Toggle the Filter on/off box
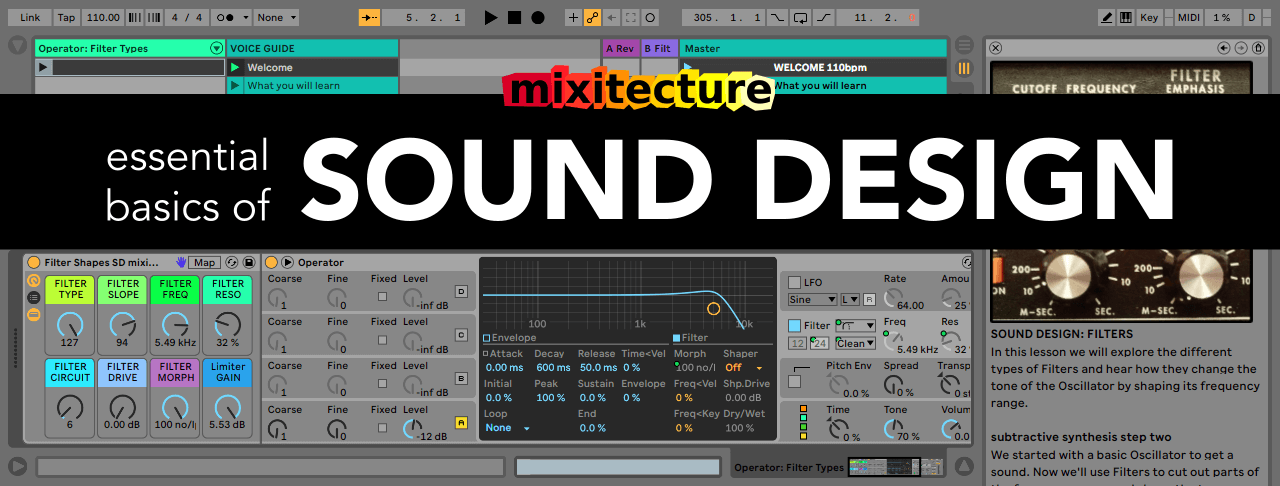This screenshot has width=1280, height=486. pos(795,325)
